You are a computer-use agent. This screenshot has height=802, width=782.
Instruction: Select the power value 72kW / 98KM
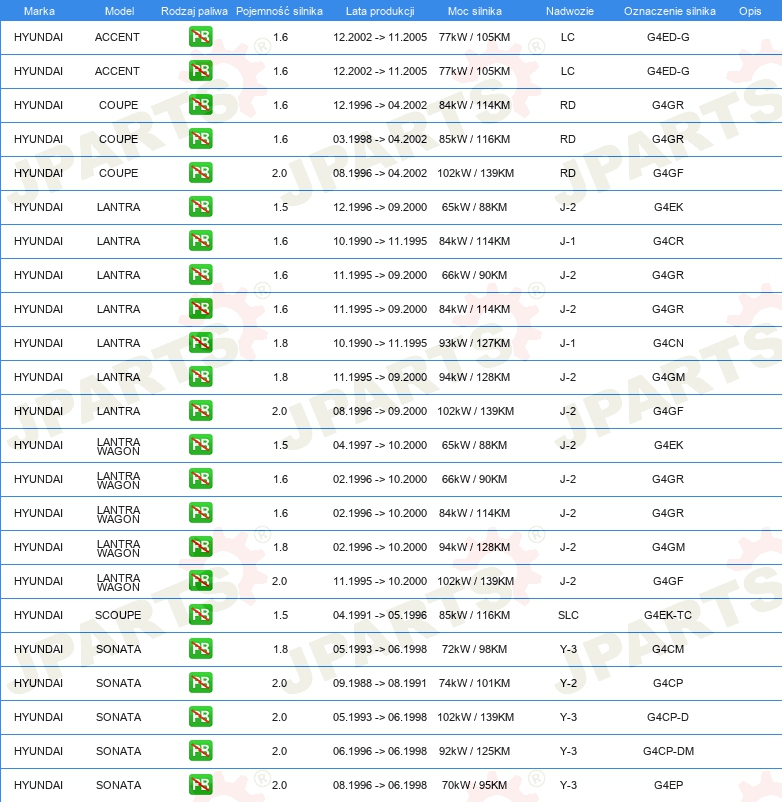point(475,649)
